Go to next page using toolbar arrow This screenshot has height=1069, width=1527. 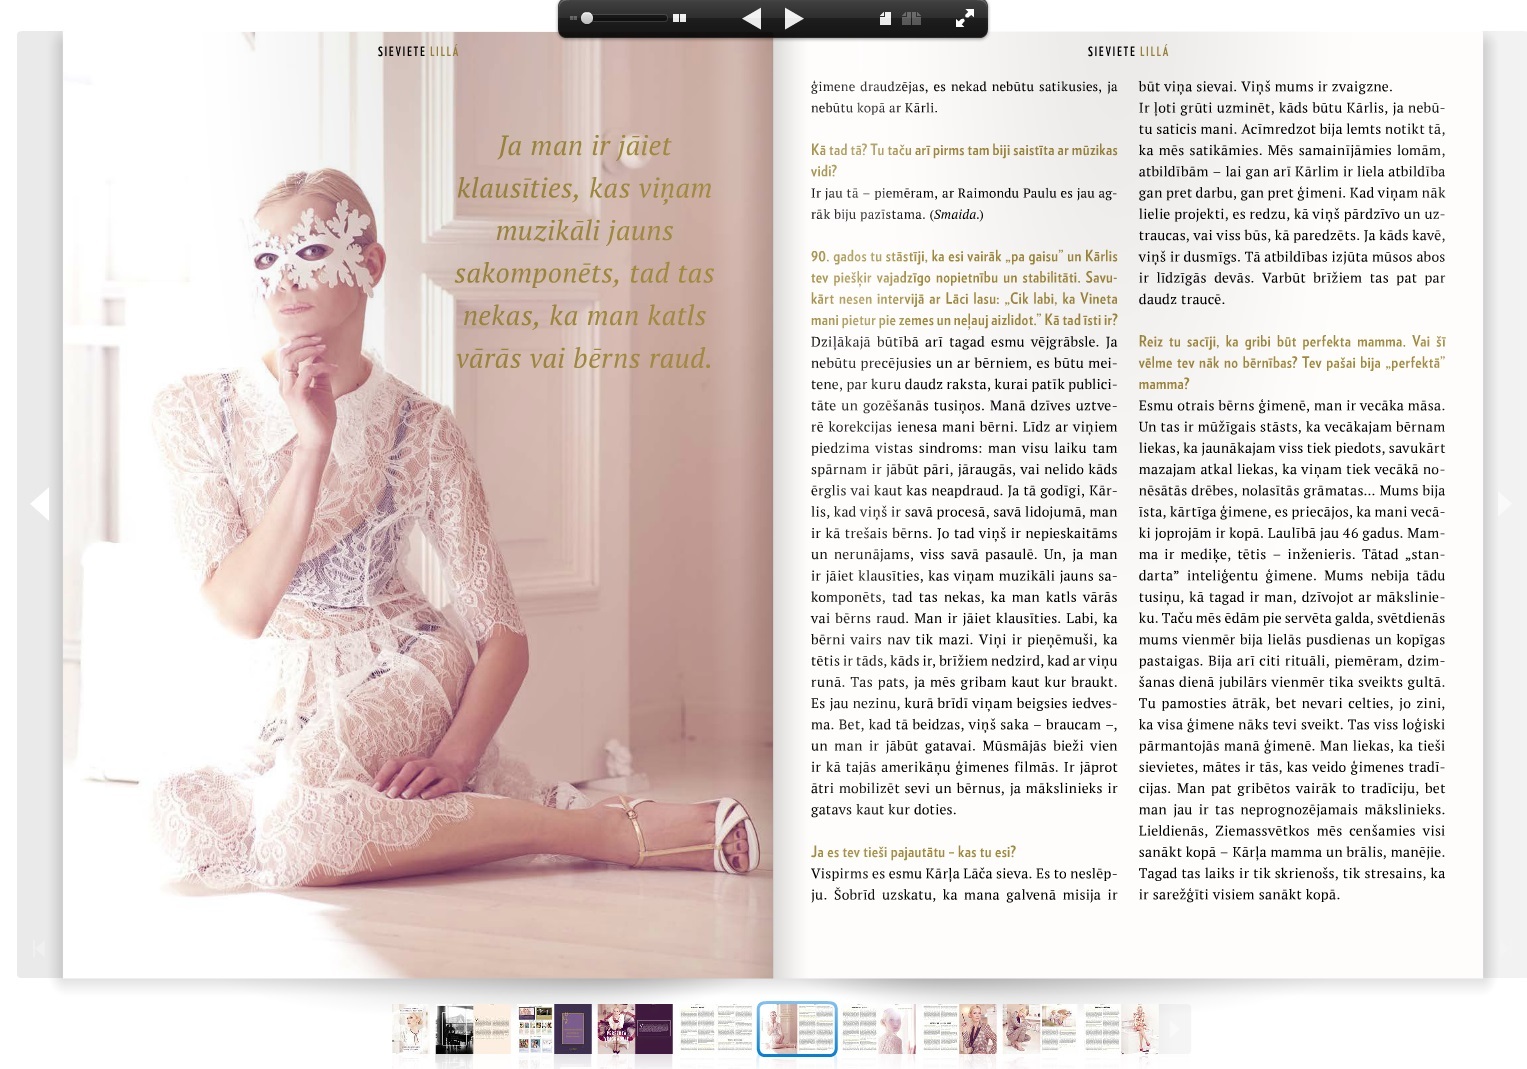point(794,19)
